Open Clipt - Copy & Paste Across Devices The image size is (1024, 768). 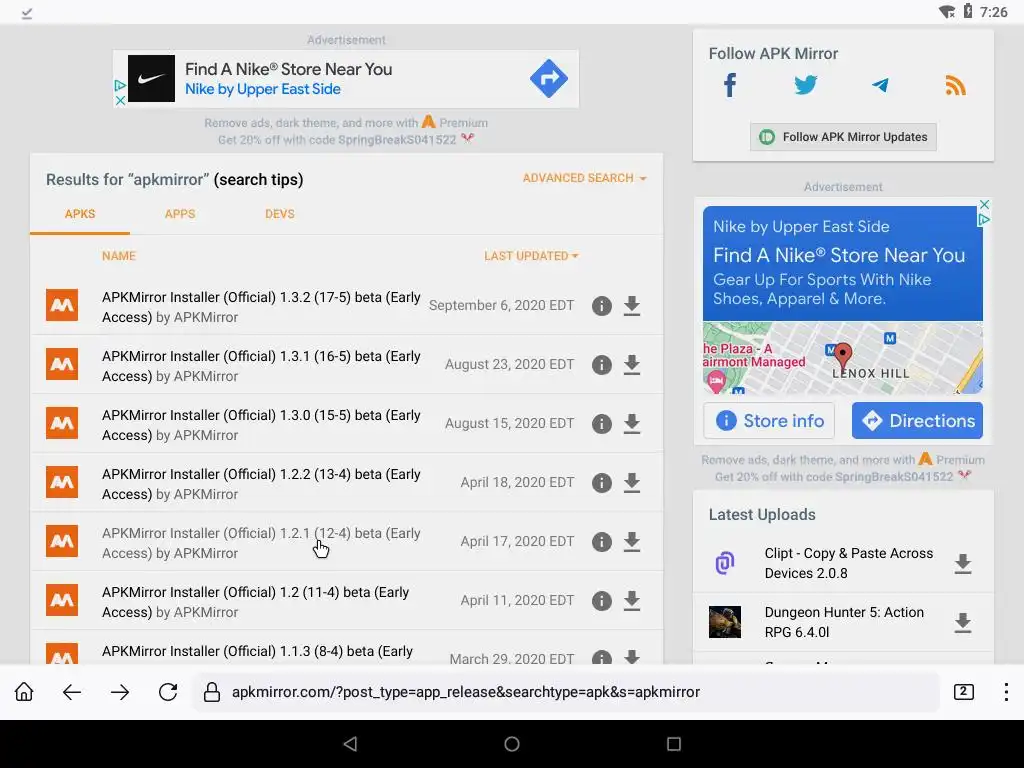[x=848, y=563]
